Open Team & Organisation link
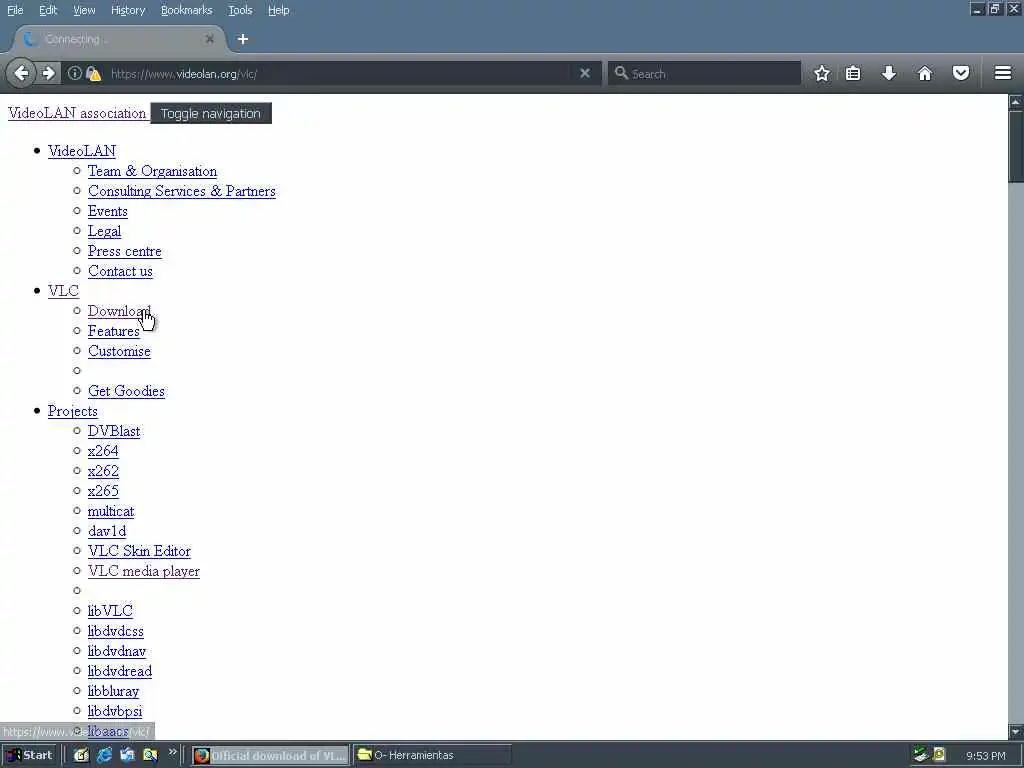This screenshot has width=1024, height=768. point(152,171)
